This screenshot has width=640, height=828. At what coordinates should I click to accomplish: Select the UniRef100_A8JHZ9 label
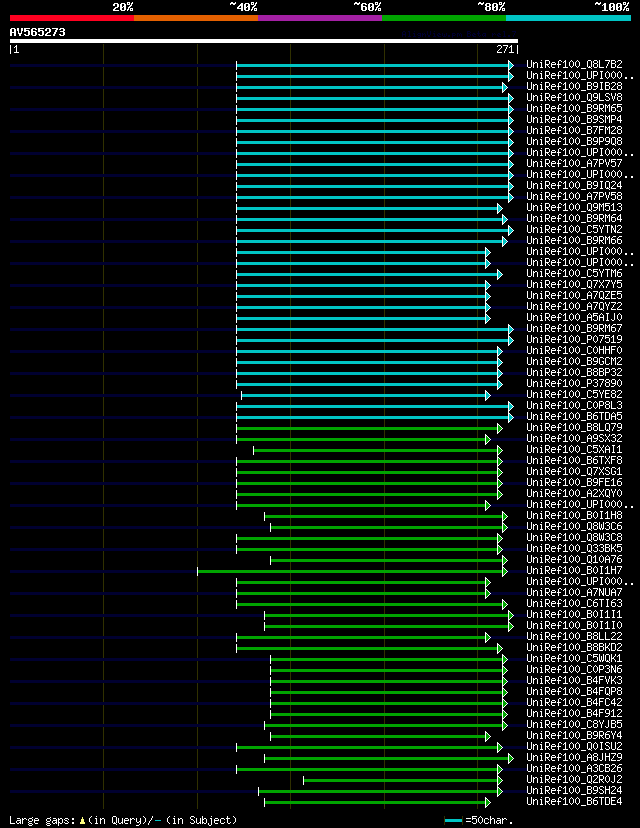pos(575,758)
